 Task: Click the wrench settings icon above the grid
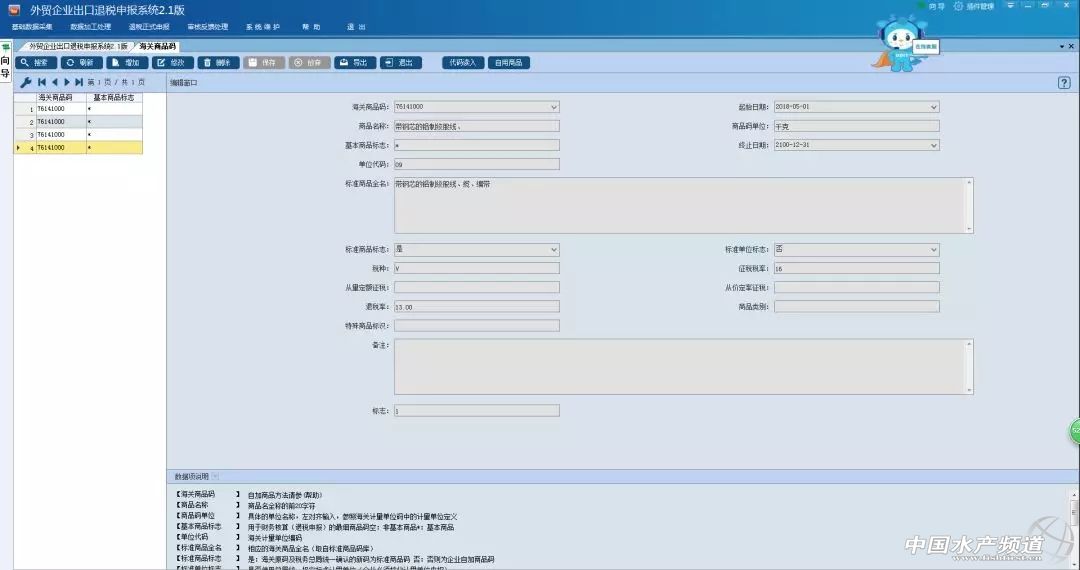(26, 82)
